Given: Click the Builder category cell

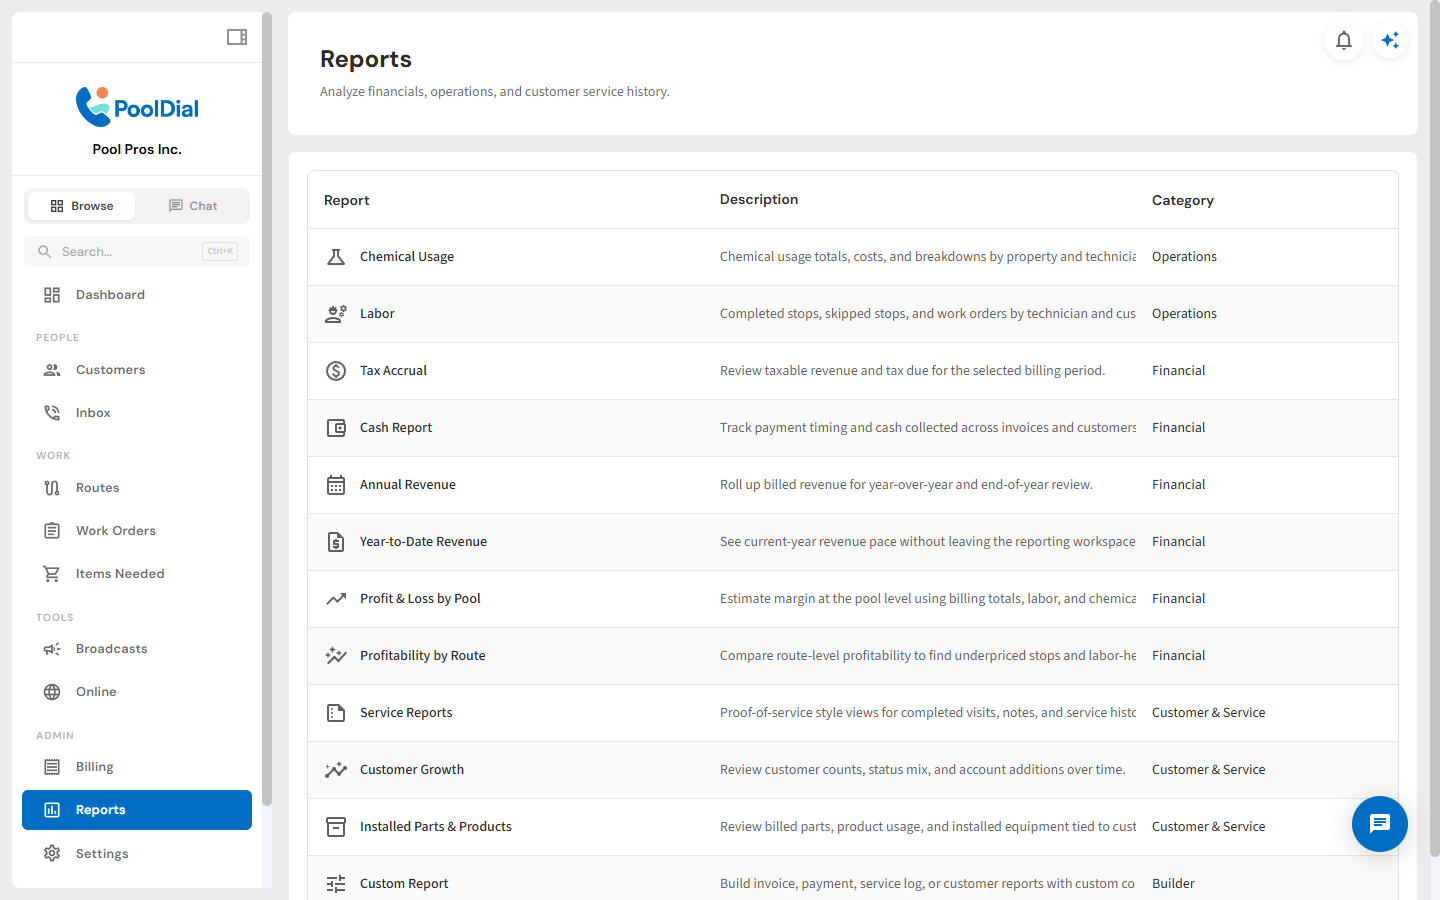Looking at the screenshot, I should [x=1173, y=884].
